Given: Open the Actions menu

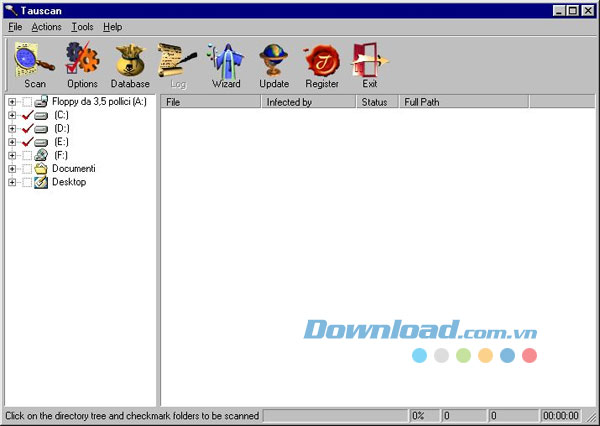Looking at the screenshot, I should click(x=46, y=27).
